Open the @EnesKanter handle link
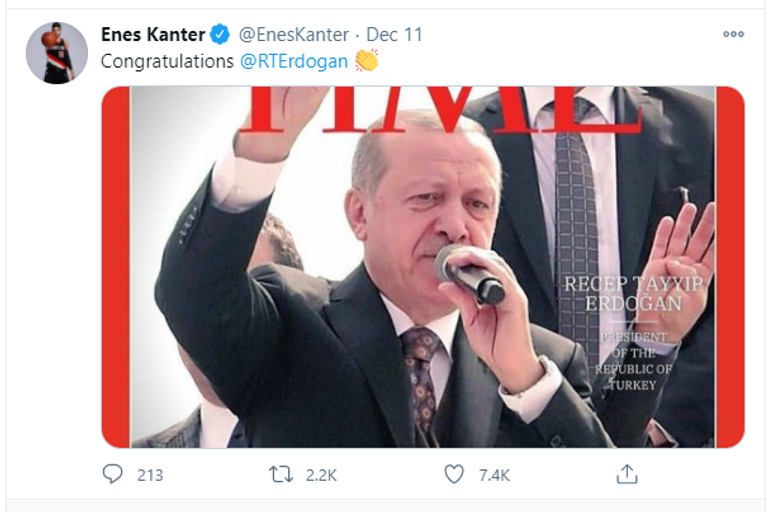 [x=294, y=35]
